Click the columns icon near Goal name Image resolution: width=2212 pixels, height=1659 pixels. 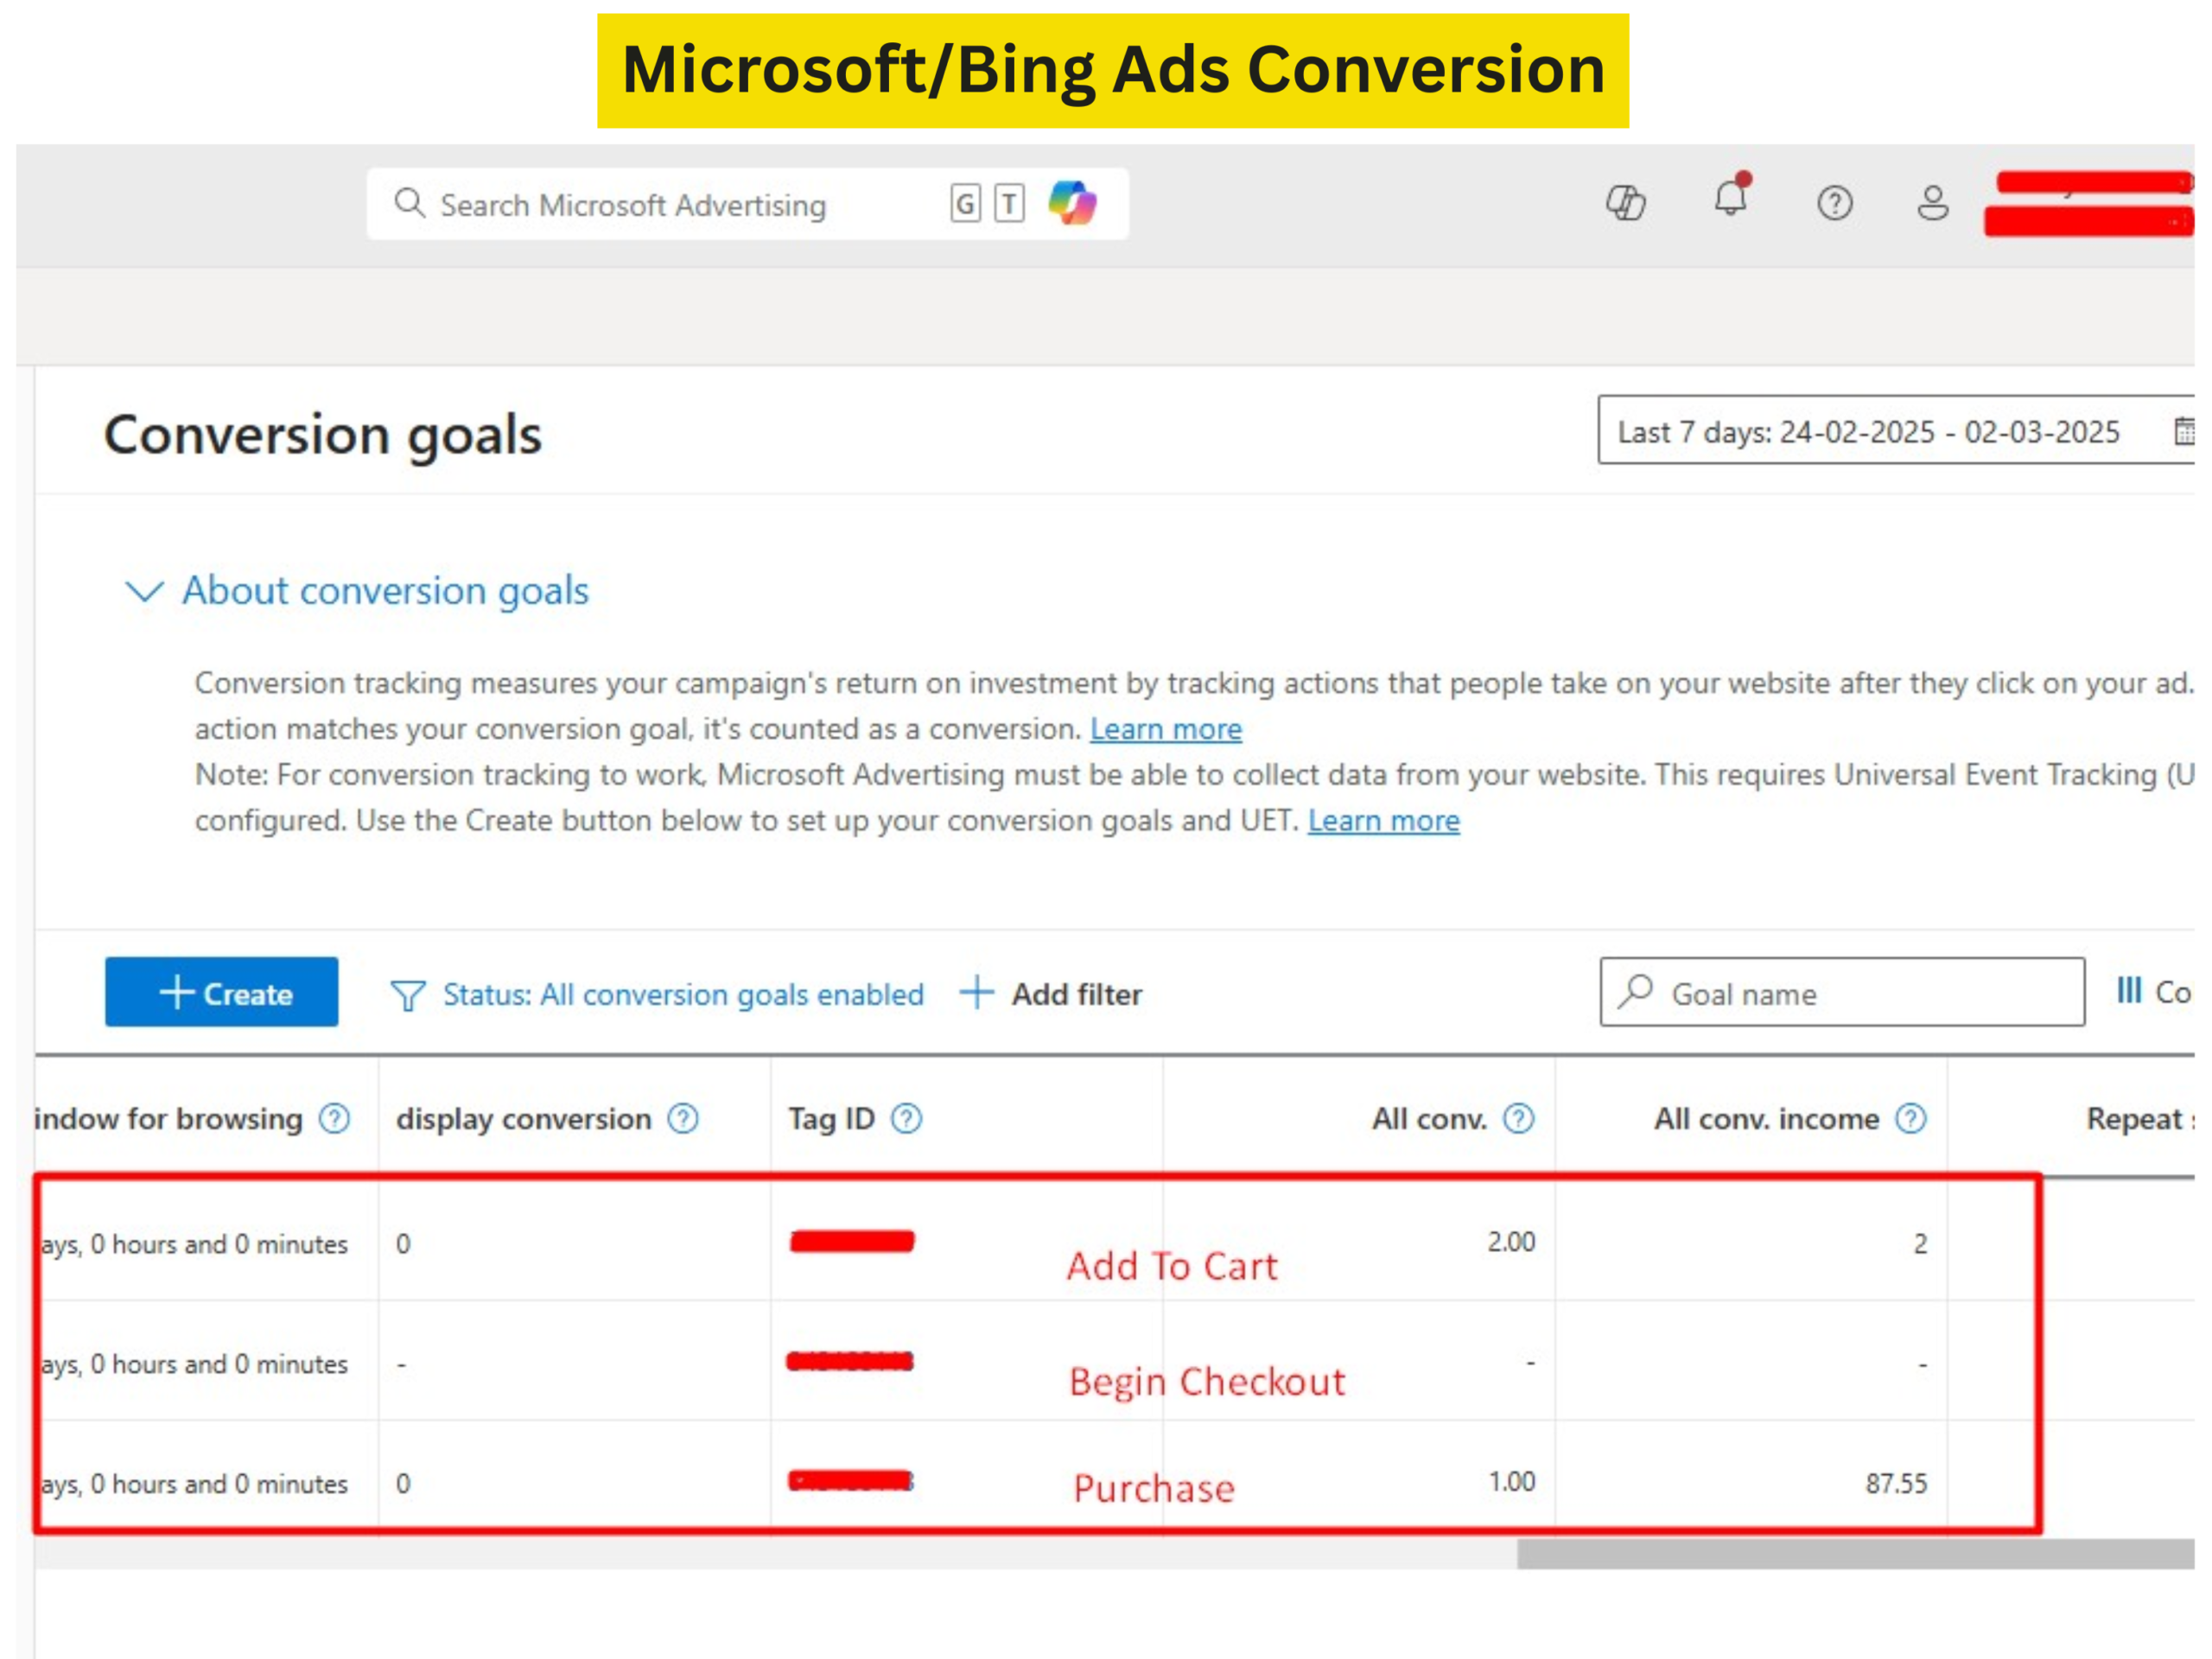(x=2129, y=991)
